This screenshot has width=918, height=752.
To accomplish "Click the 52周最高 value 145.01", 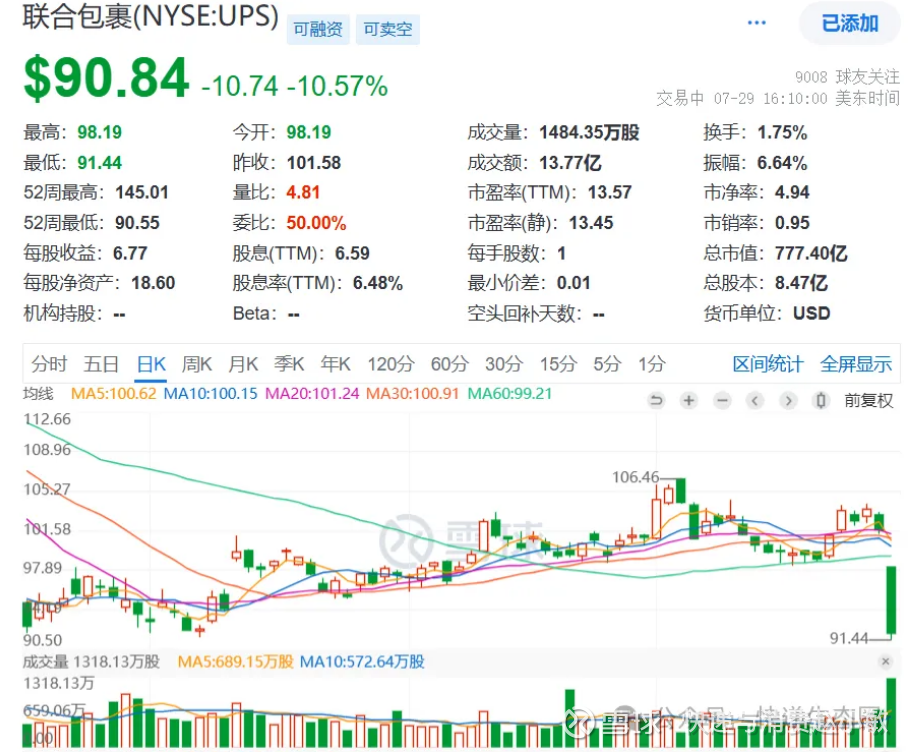I will point(142,193).
